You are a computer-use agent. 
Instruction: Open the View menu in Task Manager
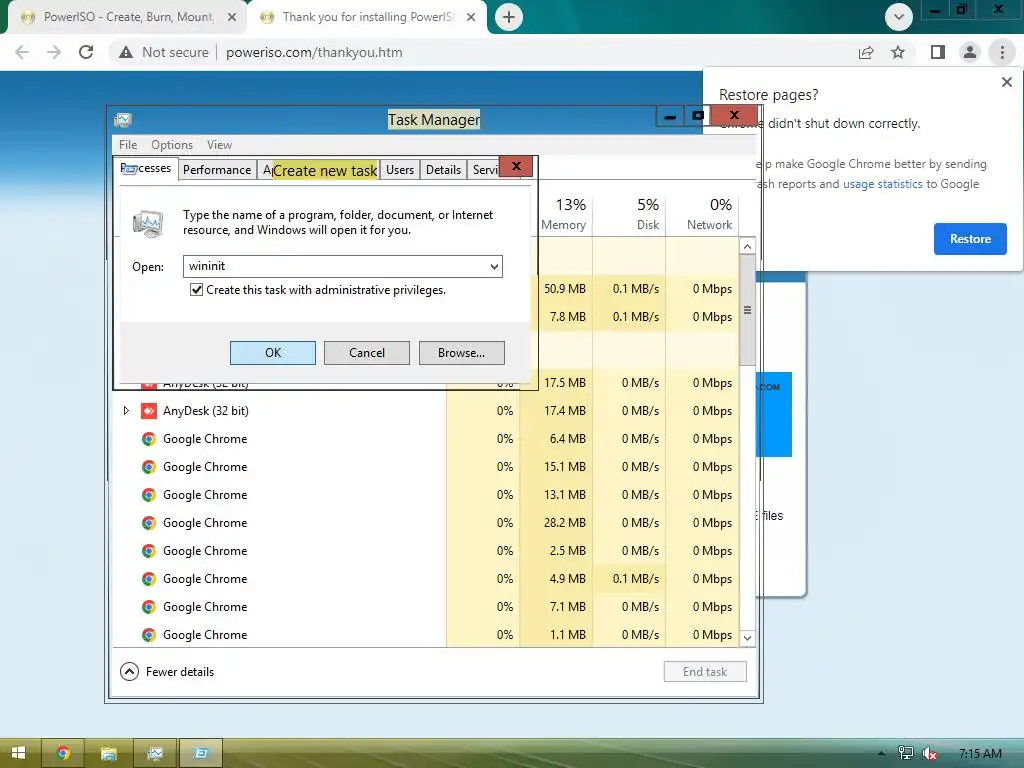[219, 144]
